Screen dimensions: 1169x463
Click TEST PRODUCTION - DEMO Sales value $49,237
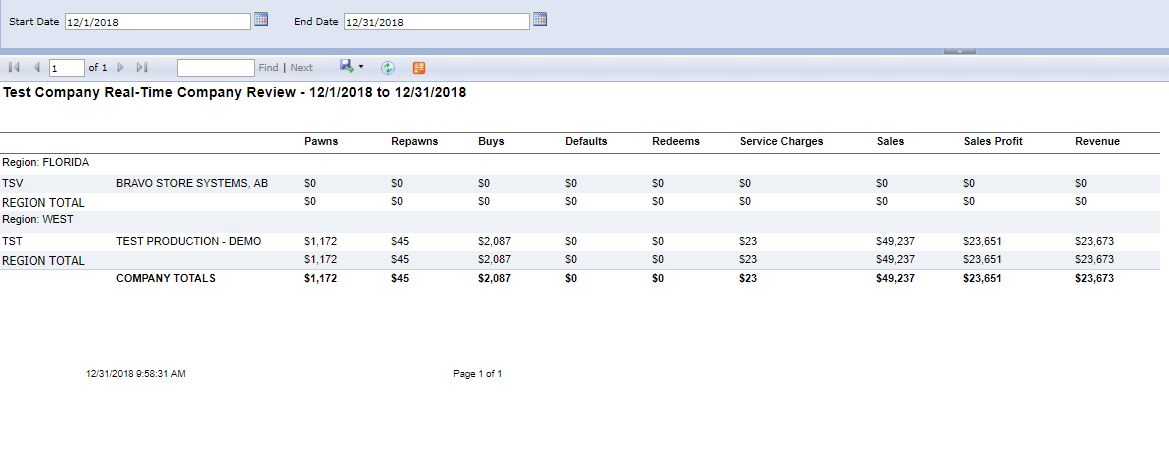895,242
